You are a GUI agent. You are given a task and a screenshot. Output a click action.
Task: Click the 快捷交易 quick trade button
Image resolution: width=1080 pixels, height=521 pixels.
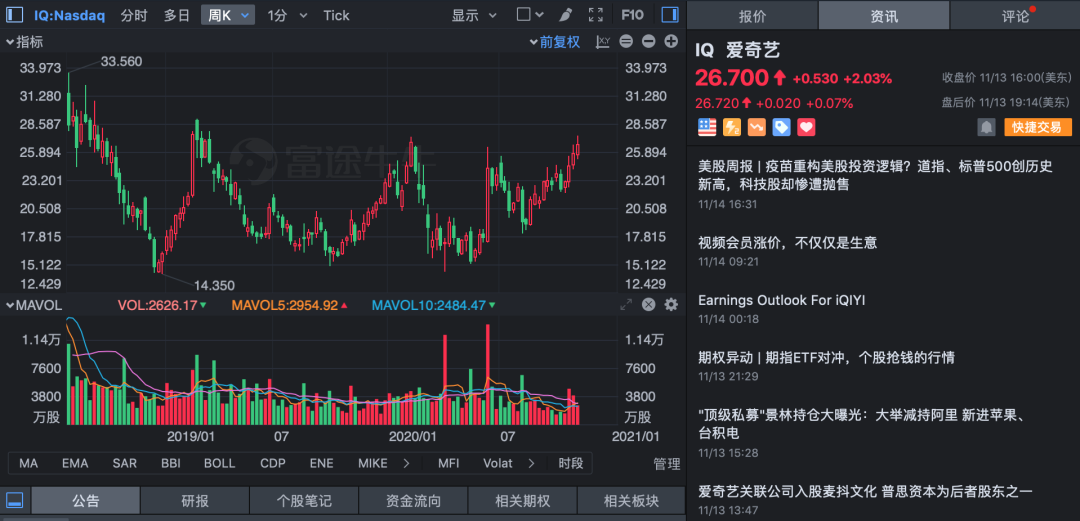point(1038,127)
